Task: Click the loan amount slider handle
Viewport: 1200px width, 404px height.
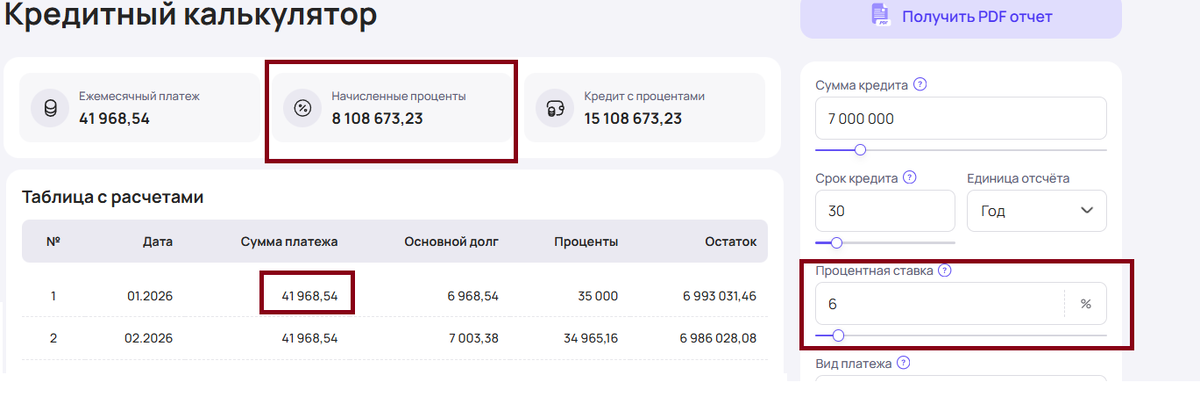Action: tap(859, 150)
